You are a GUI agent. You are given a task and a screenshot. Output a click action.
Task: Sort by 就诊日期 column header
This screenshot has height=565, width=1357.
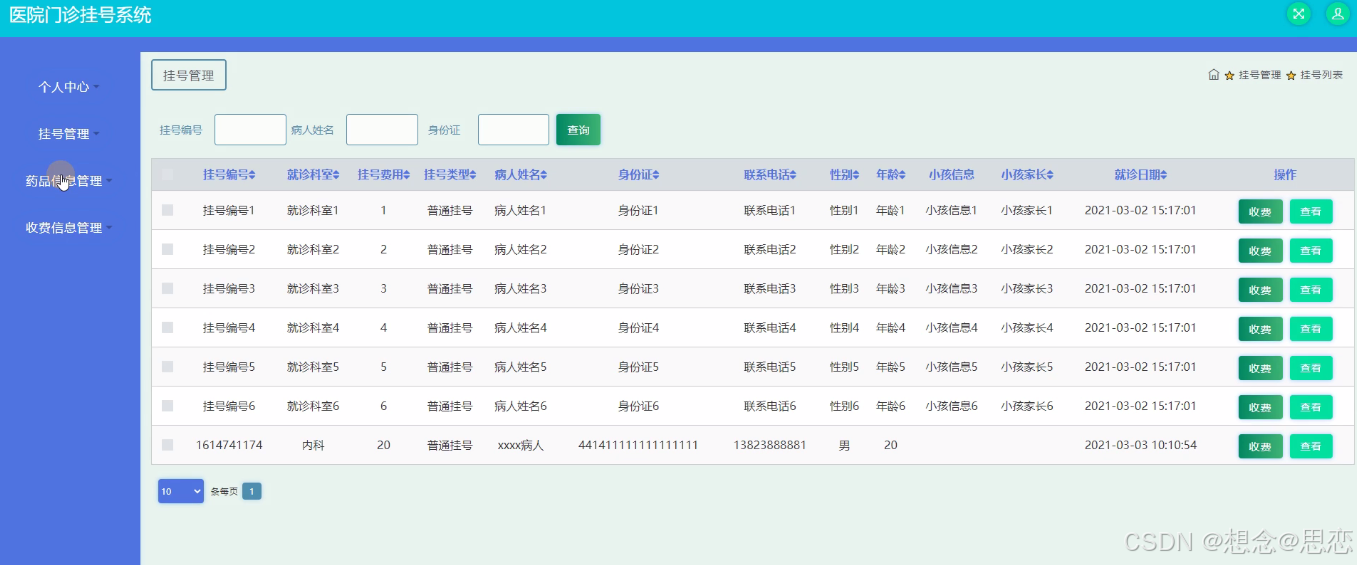coord(1141,175)
